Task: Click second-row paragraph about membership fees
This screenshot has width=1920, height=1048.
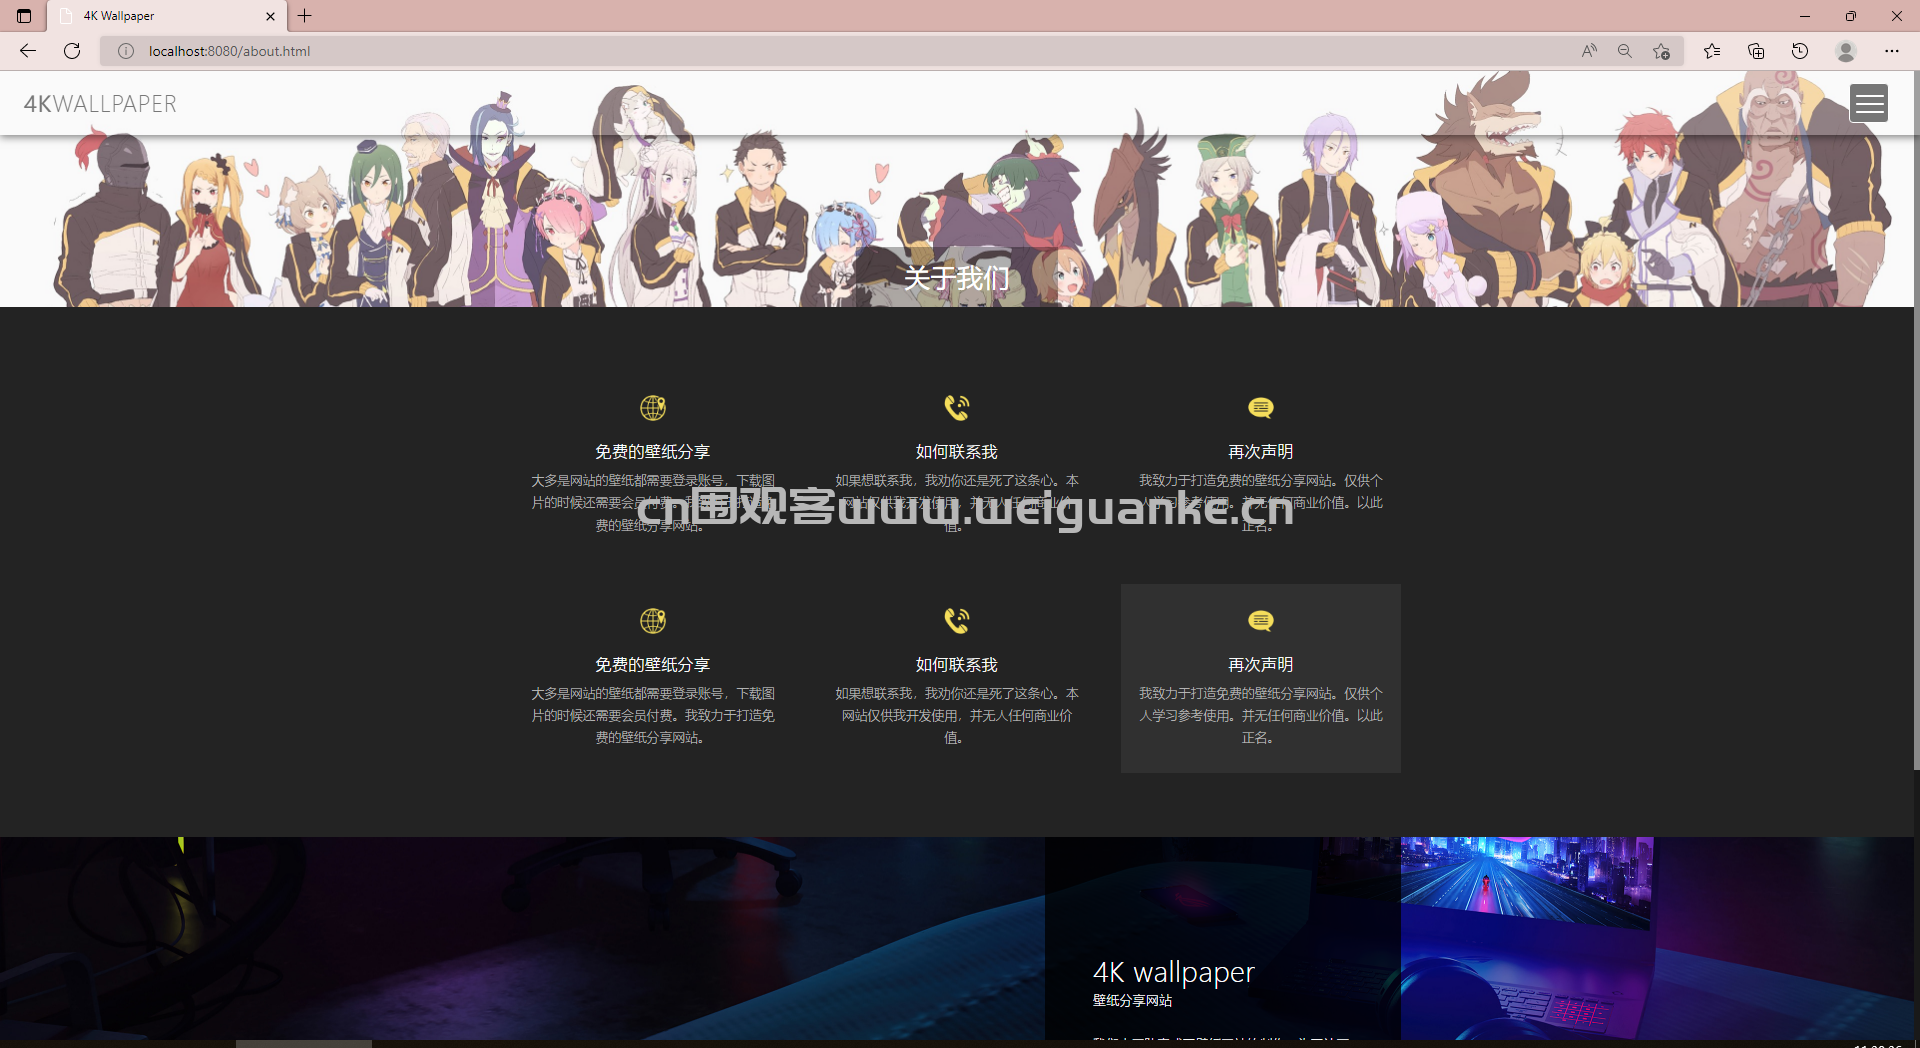Action: (653, 716)
